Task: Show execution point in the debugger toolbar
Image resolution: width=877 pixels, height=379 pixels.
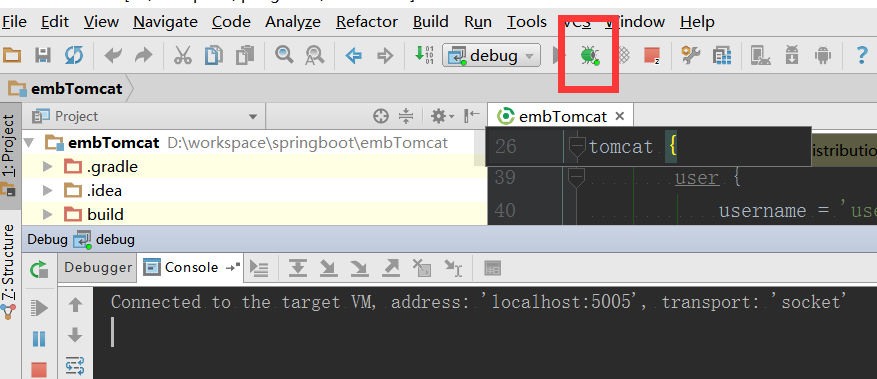Action: click(259, 268)
